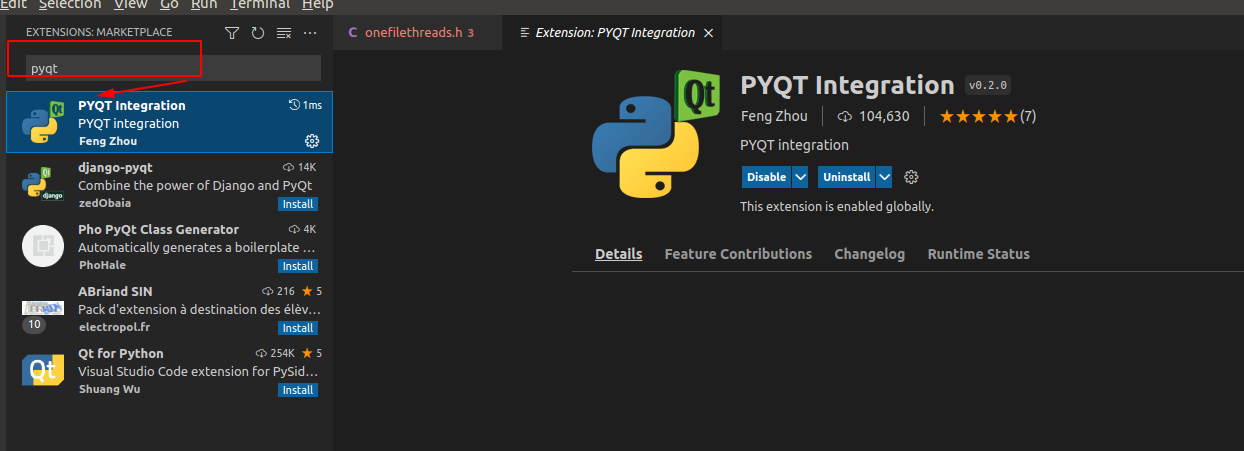The height and width of the screenshot is (451, 1244).
Task: Expand the Uninstall button dropdown arrow
Action: pos(884,177)
